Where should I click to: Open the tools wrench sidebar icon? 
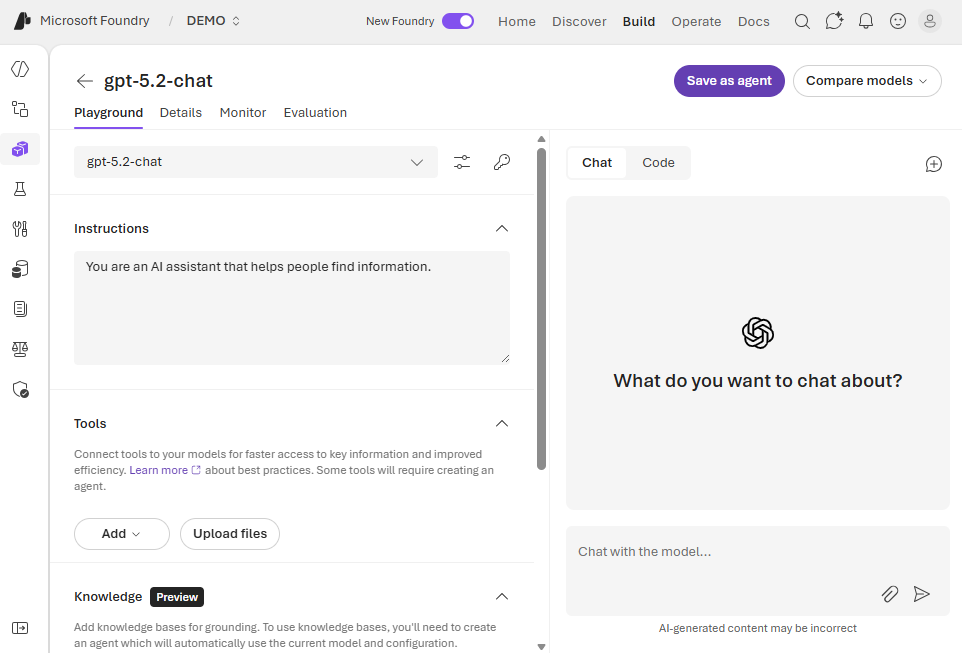20,229
